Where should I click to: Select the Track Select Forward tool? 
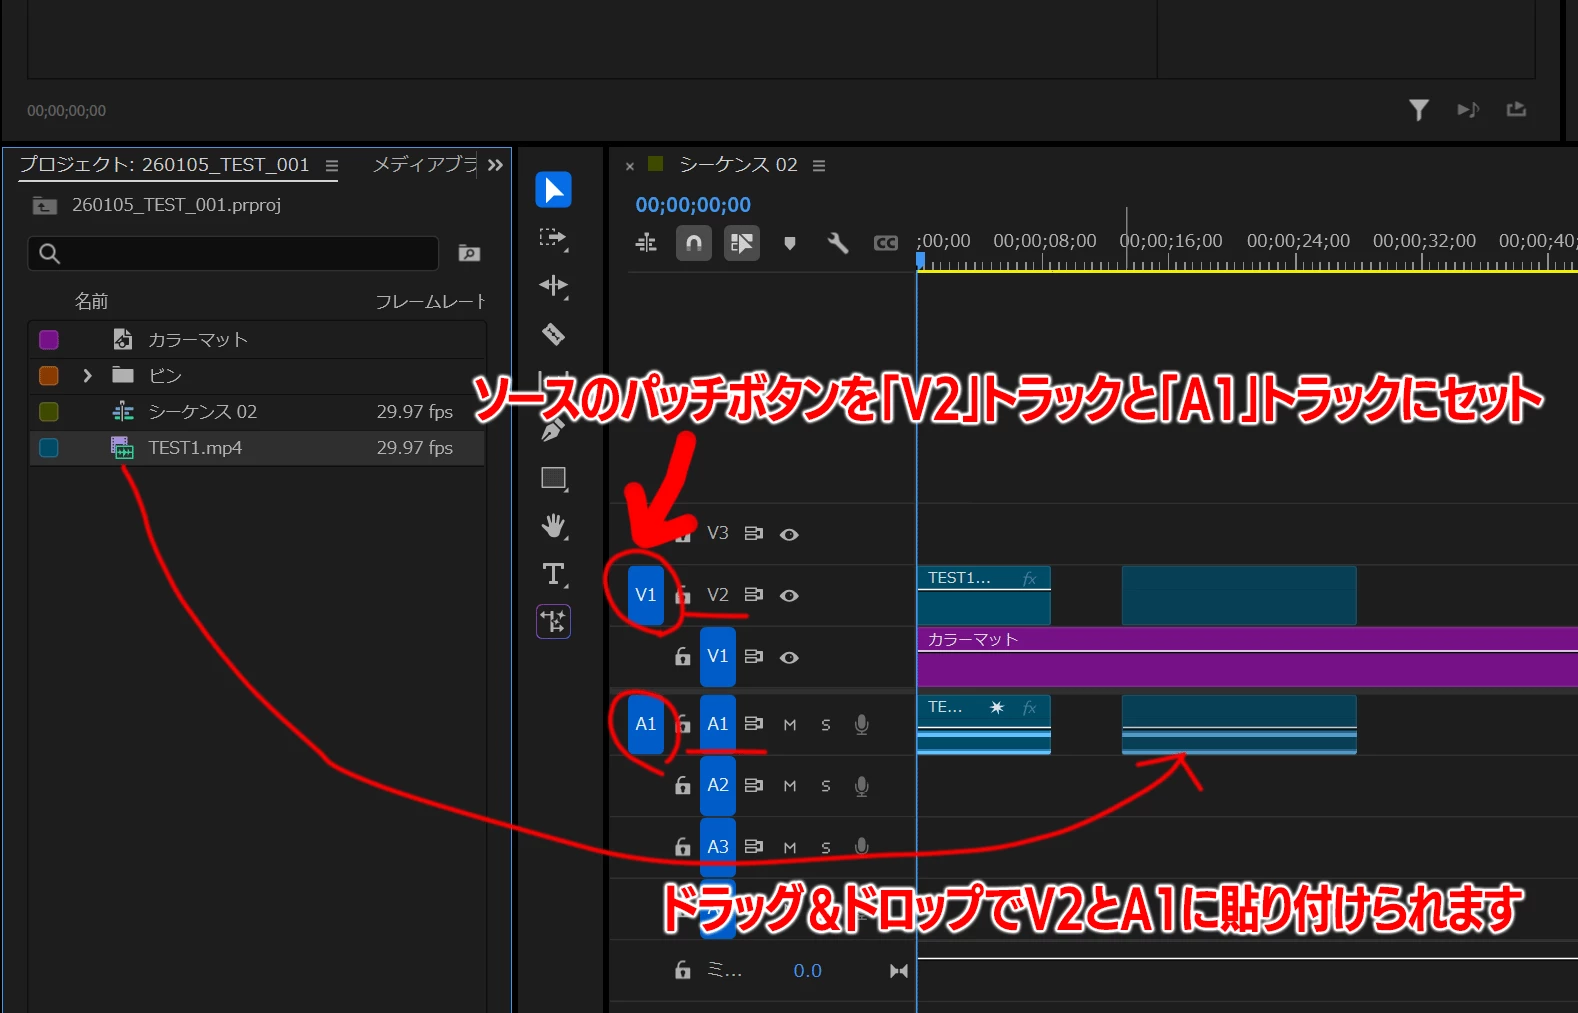[553, 238]
